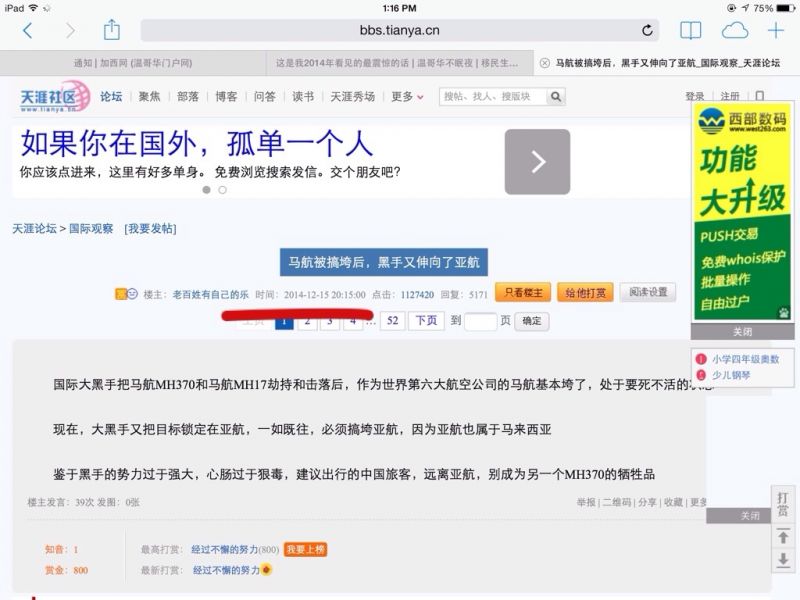Click the 西部数码 ad logo
This screenshot has height=600, width=800.
[x=742, y=120]
